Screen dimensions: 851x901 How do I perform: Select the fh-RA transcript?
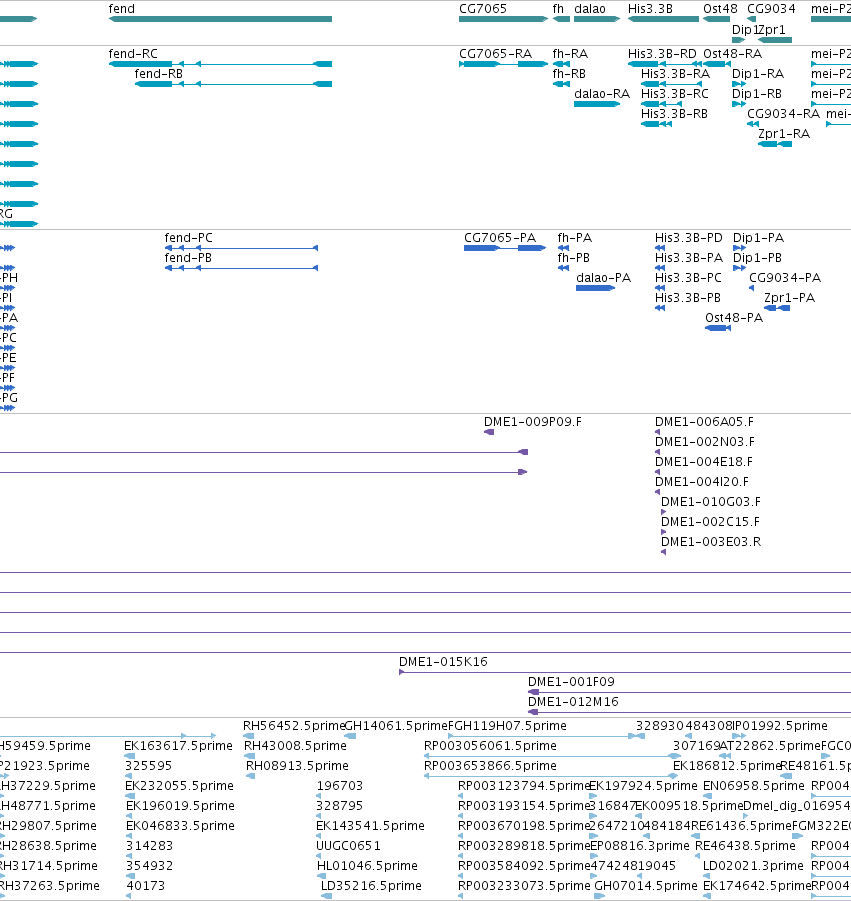pos(570,53)
